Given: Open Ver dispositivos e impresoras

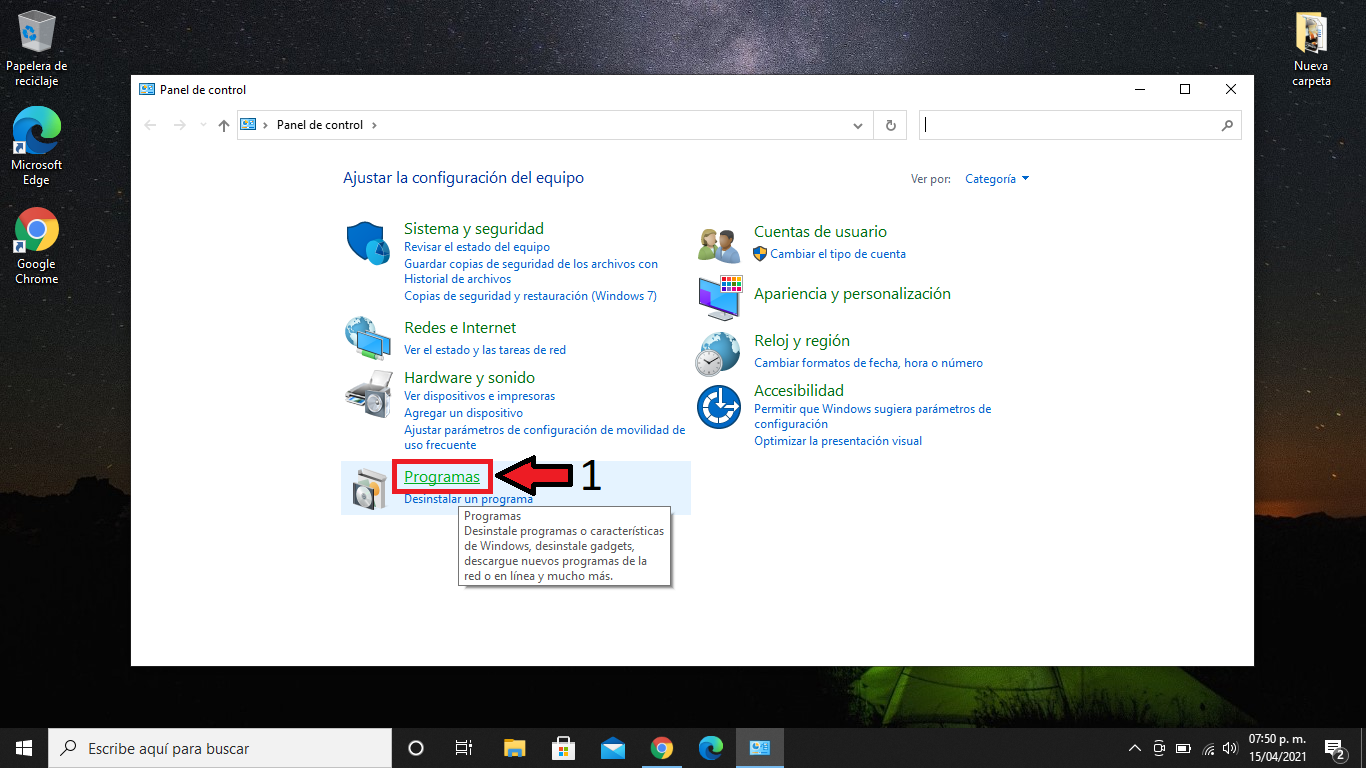Looking at the screenshot, I should [x=479, y=396].
